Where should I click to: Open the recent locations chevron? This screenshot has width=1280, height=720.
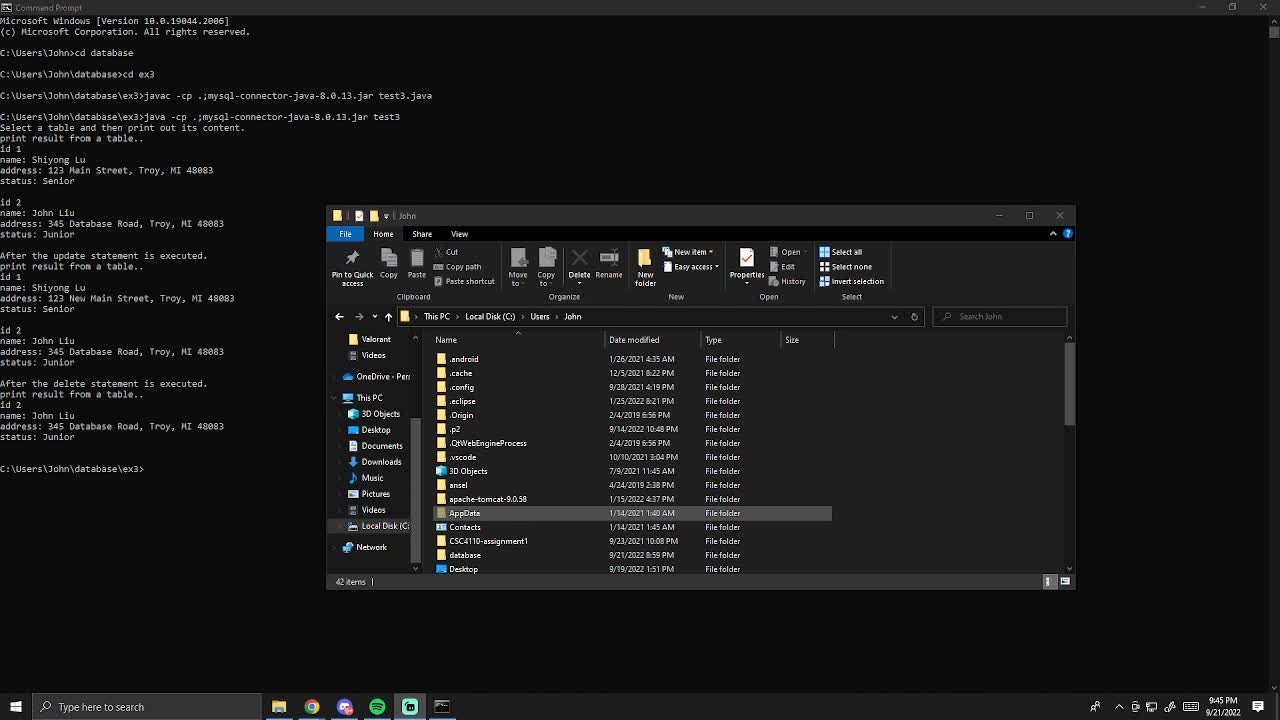(x=375, y=317)
